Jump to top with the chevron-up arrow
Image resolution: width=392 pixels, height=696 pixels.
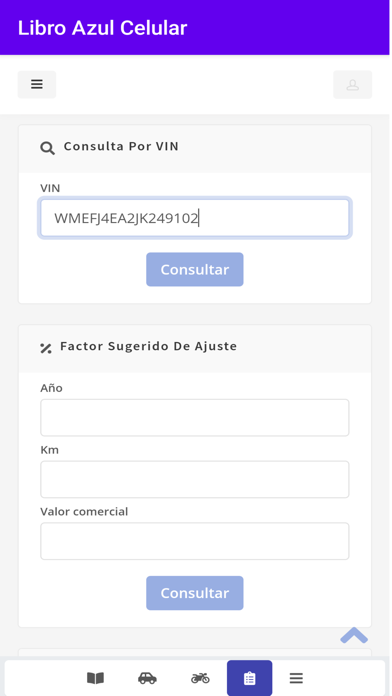point(354,635)
